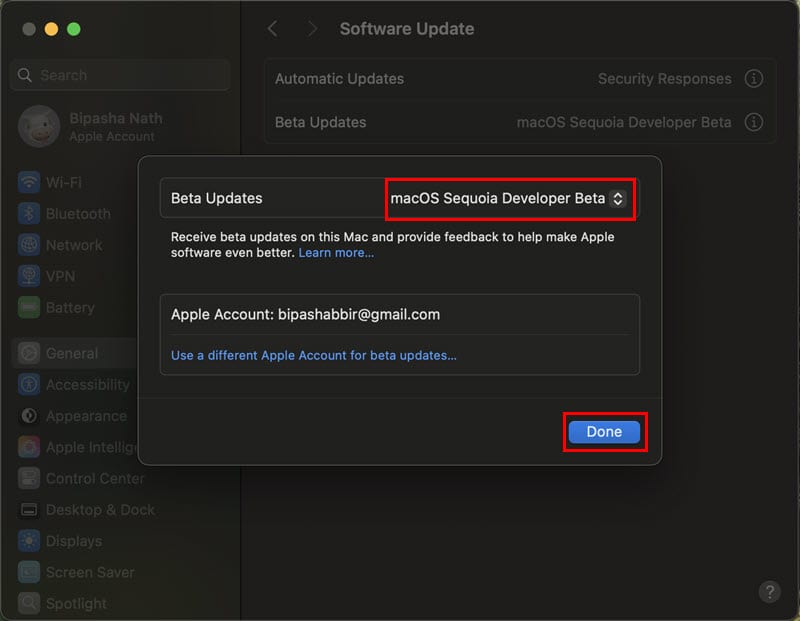The image size is (800, 621).
Task: Click the Wi-Fi icon in sidebar
Action: click(x=29, y=183)
